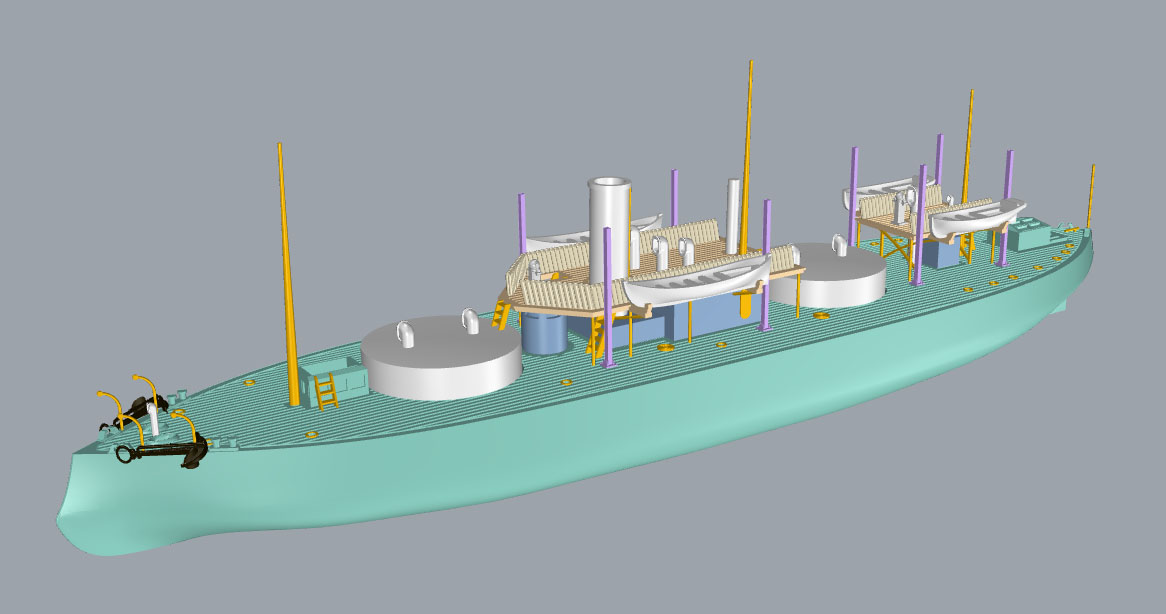Screen dimensions: 1166x614
Task: Pick the thin gray pipe behind the funnel
Action: [x=735, y=214]
